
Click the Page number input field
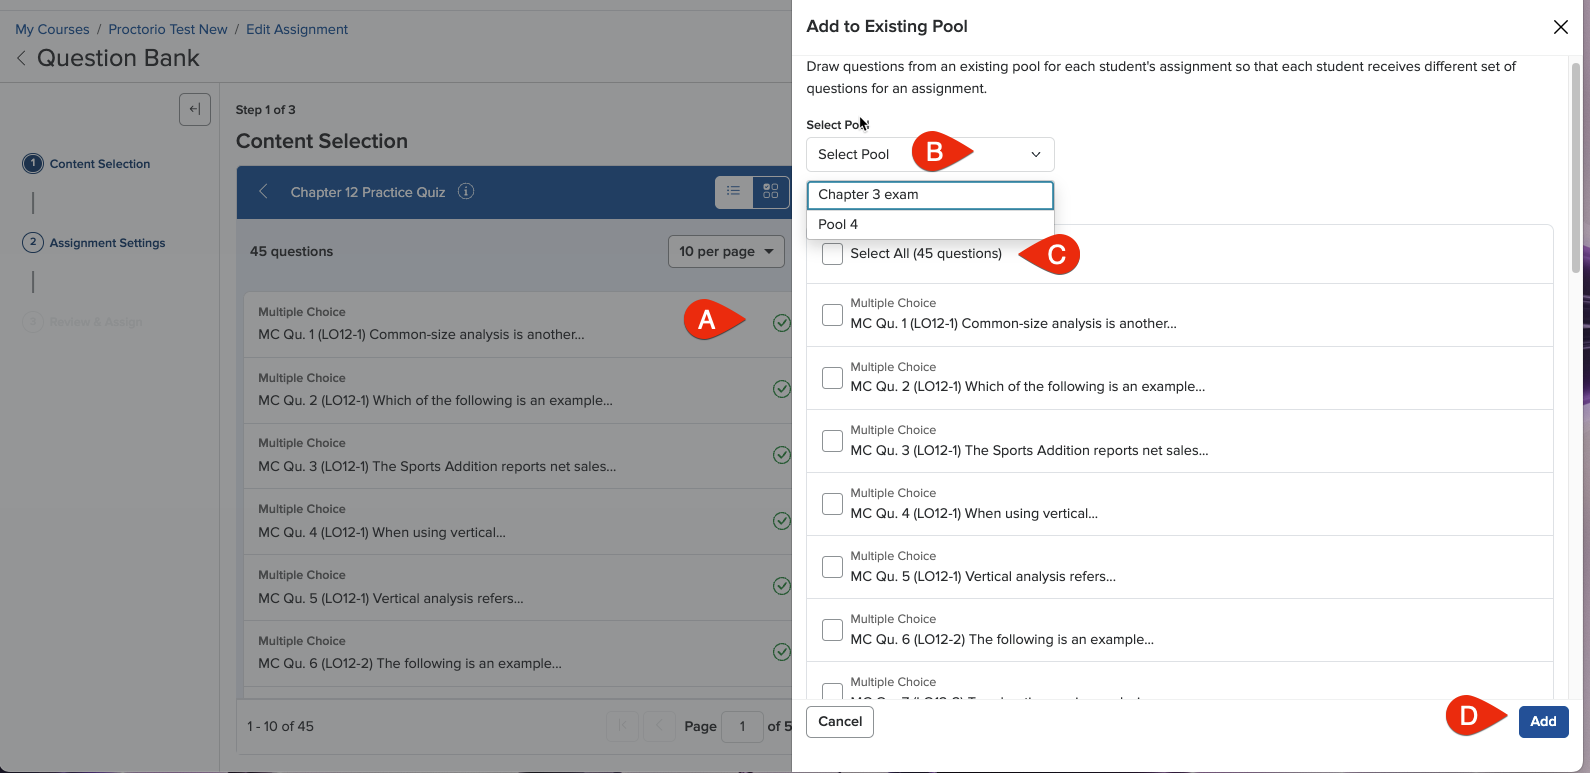[x=742, y=726]
